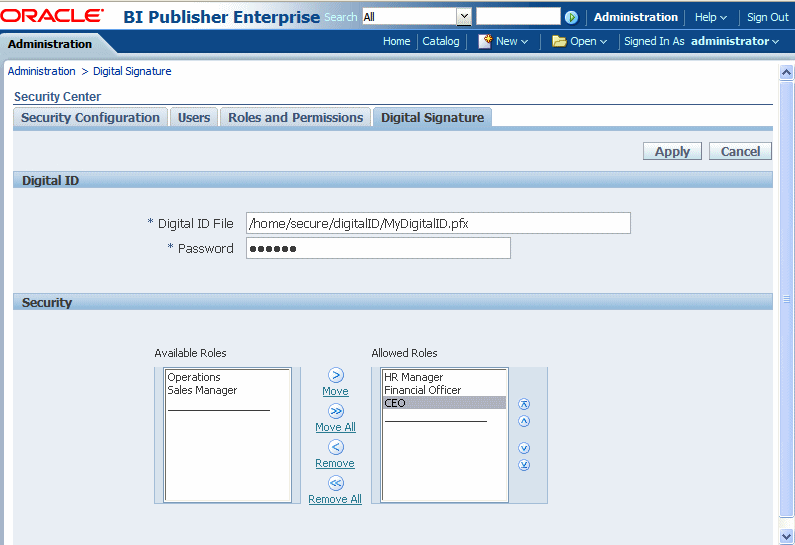The height and width of the screenshot is (545, 795).
Task: Click Administration link in top header
Action: click(636, 17)
